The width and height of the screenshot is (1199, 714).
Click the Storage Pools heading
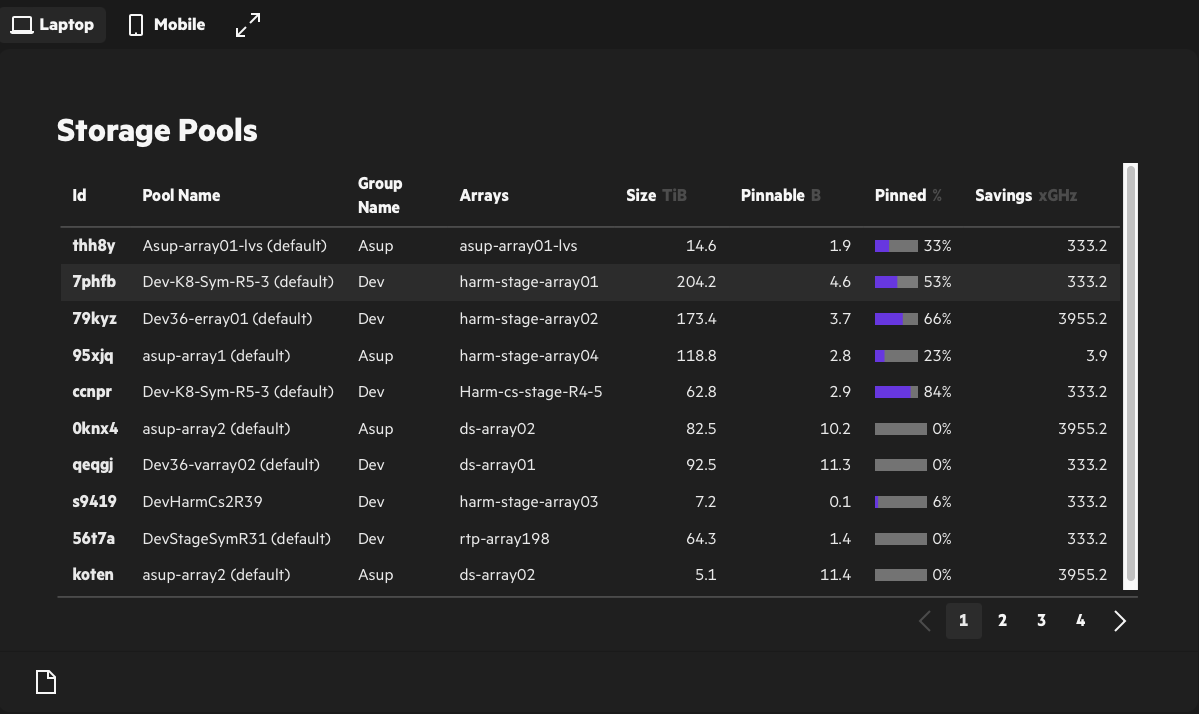[157, 131]
